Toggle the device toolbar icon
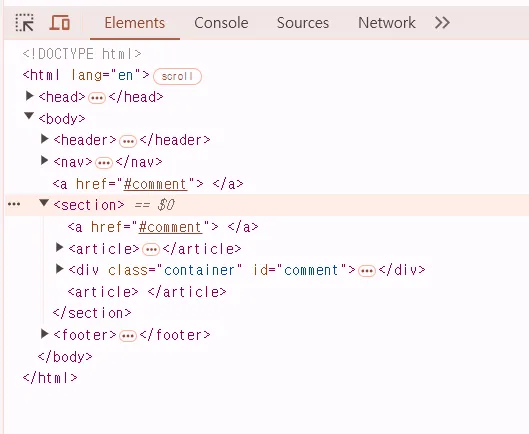 click(60, 23)
